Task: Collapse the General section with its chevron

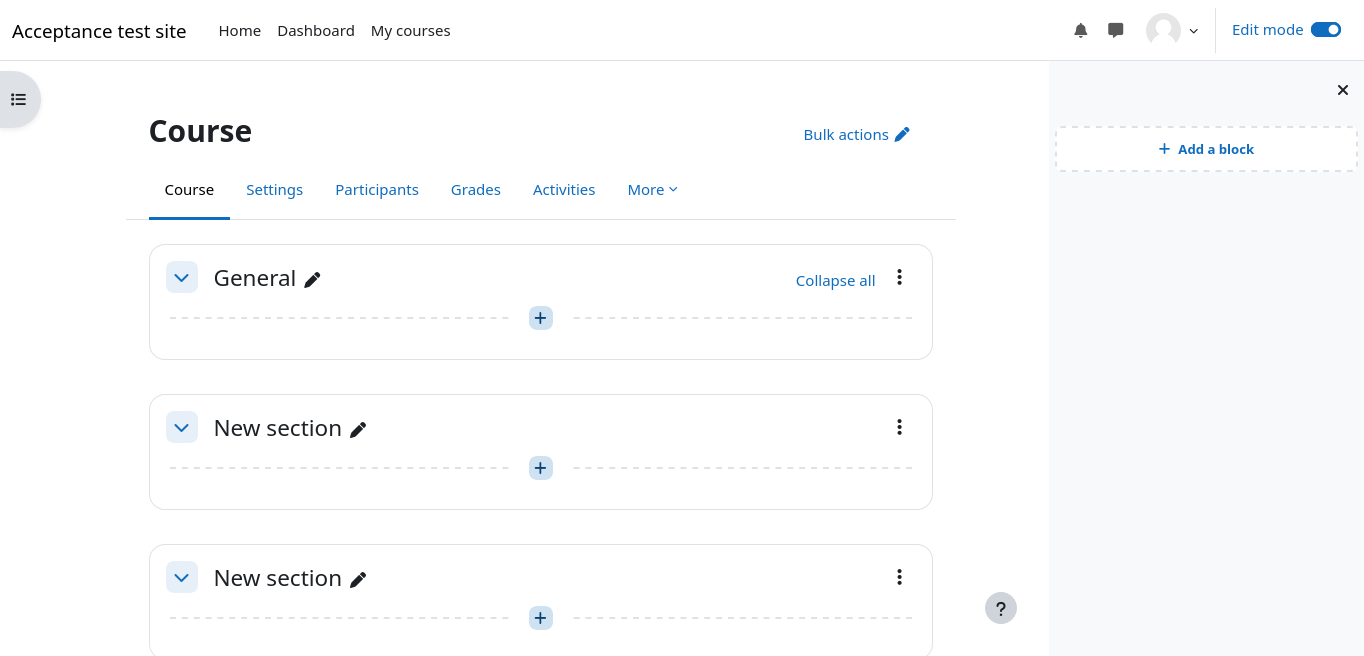Action: click(181, 278)
